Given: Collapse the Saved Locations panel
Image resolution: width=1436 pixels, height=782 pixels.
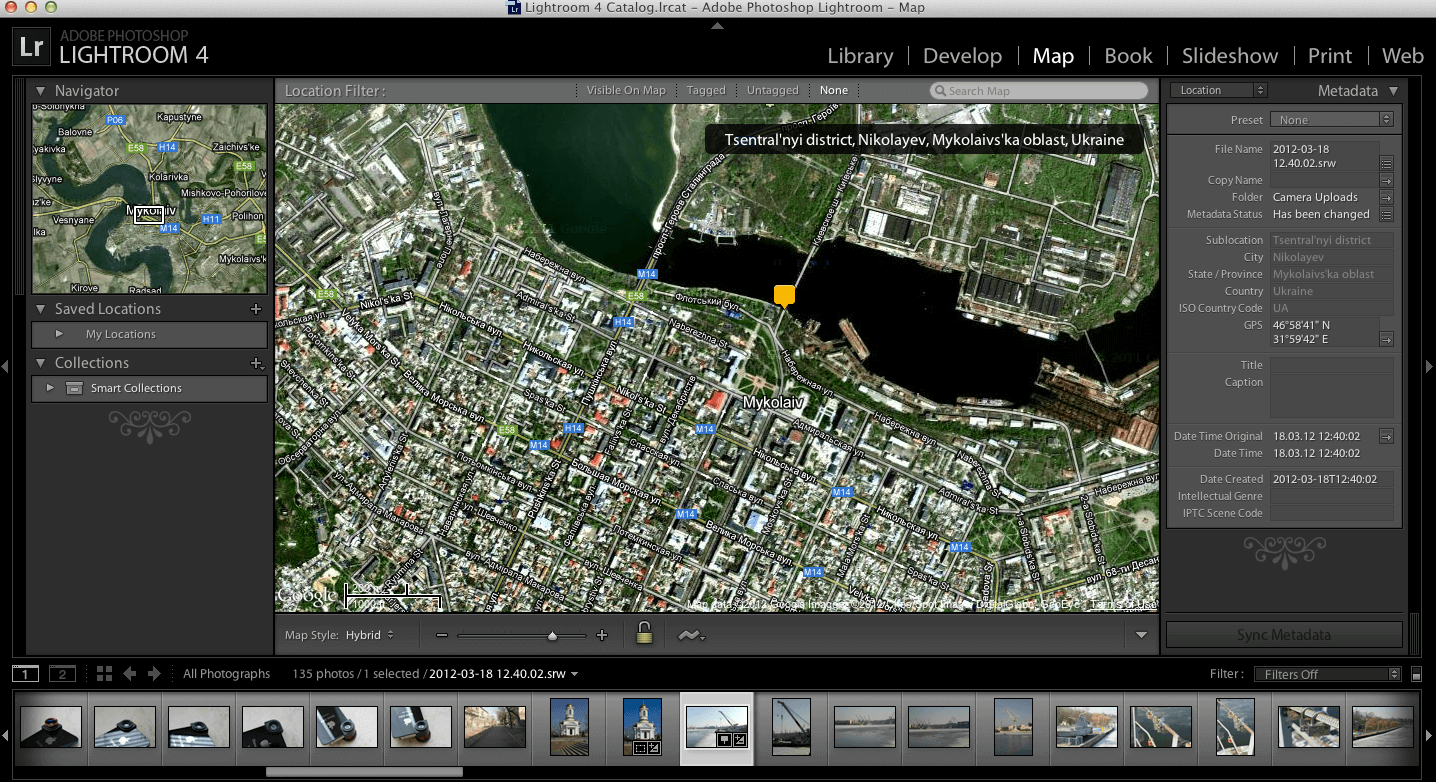Looking at the screenshot, I should (40, 309).
